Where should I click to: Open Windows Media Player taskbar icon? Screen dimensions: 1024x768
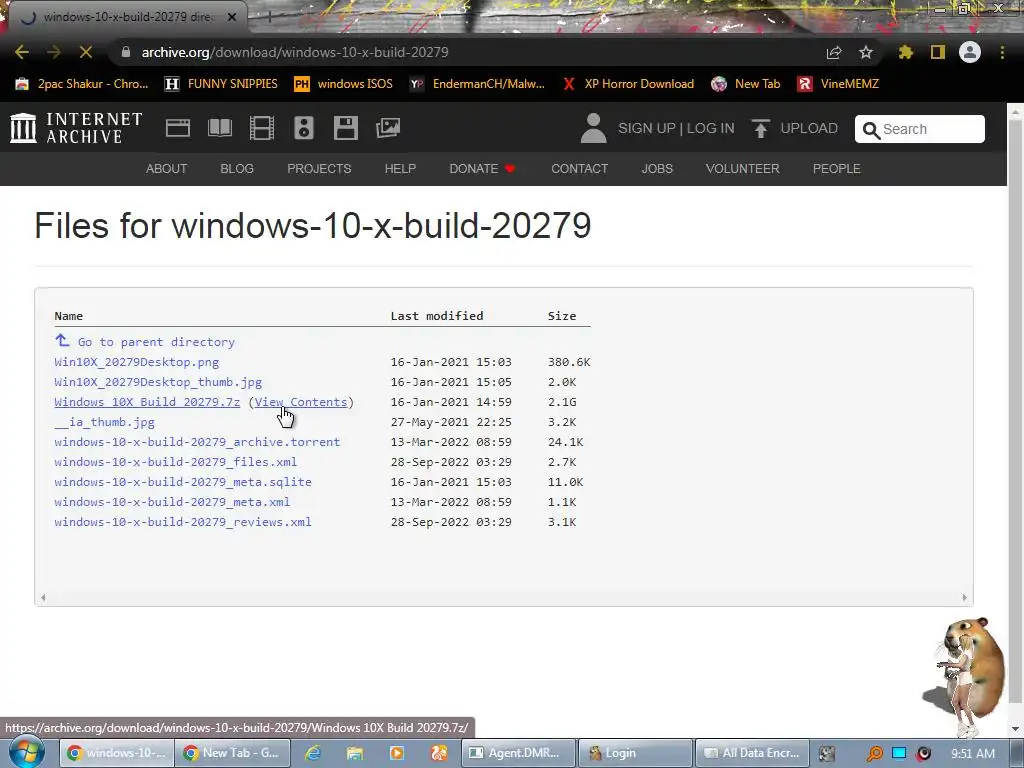tap(396, 753)
